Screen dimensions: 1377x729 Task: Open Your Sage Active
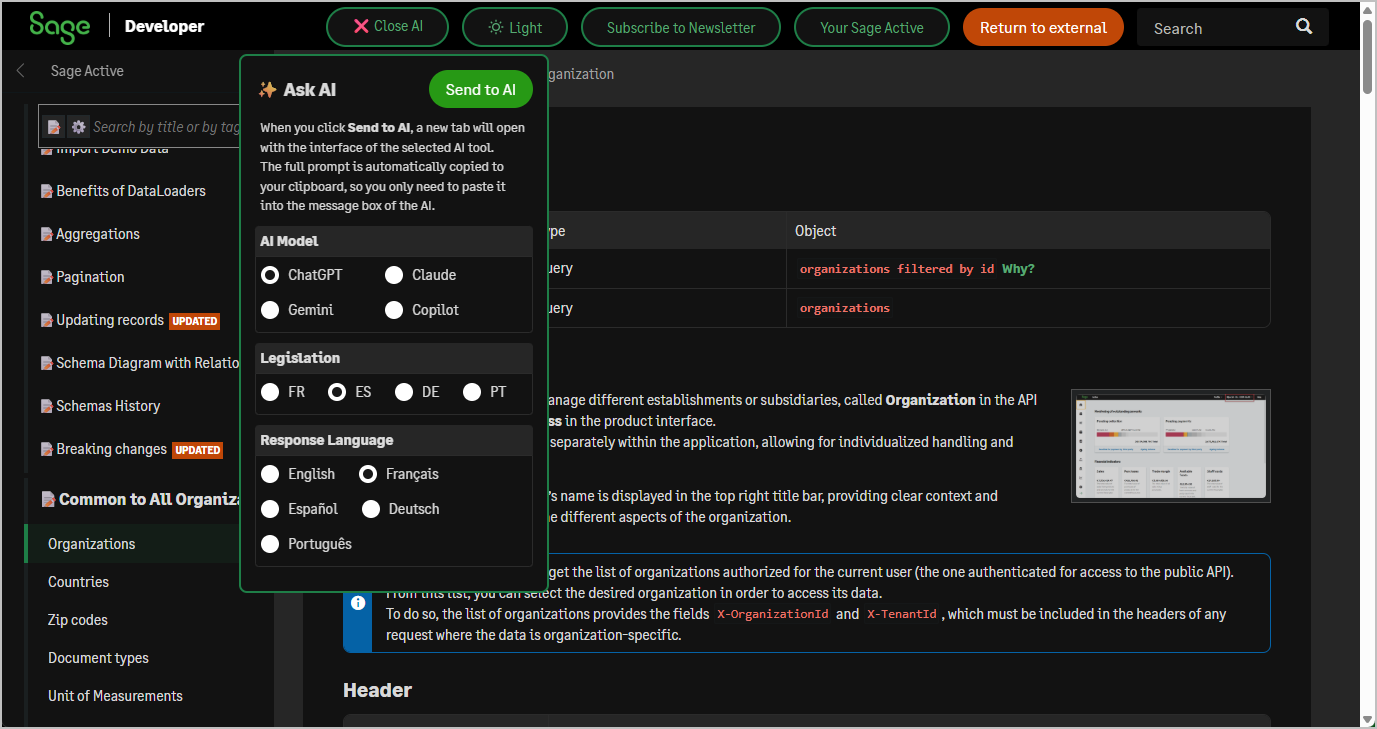coord(872,27)
